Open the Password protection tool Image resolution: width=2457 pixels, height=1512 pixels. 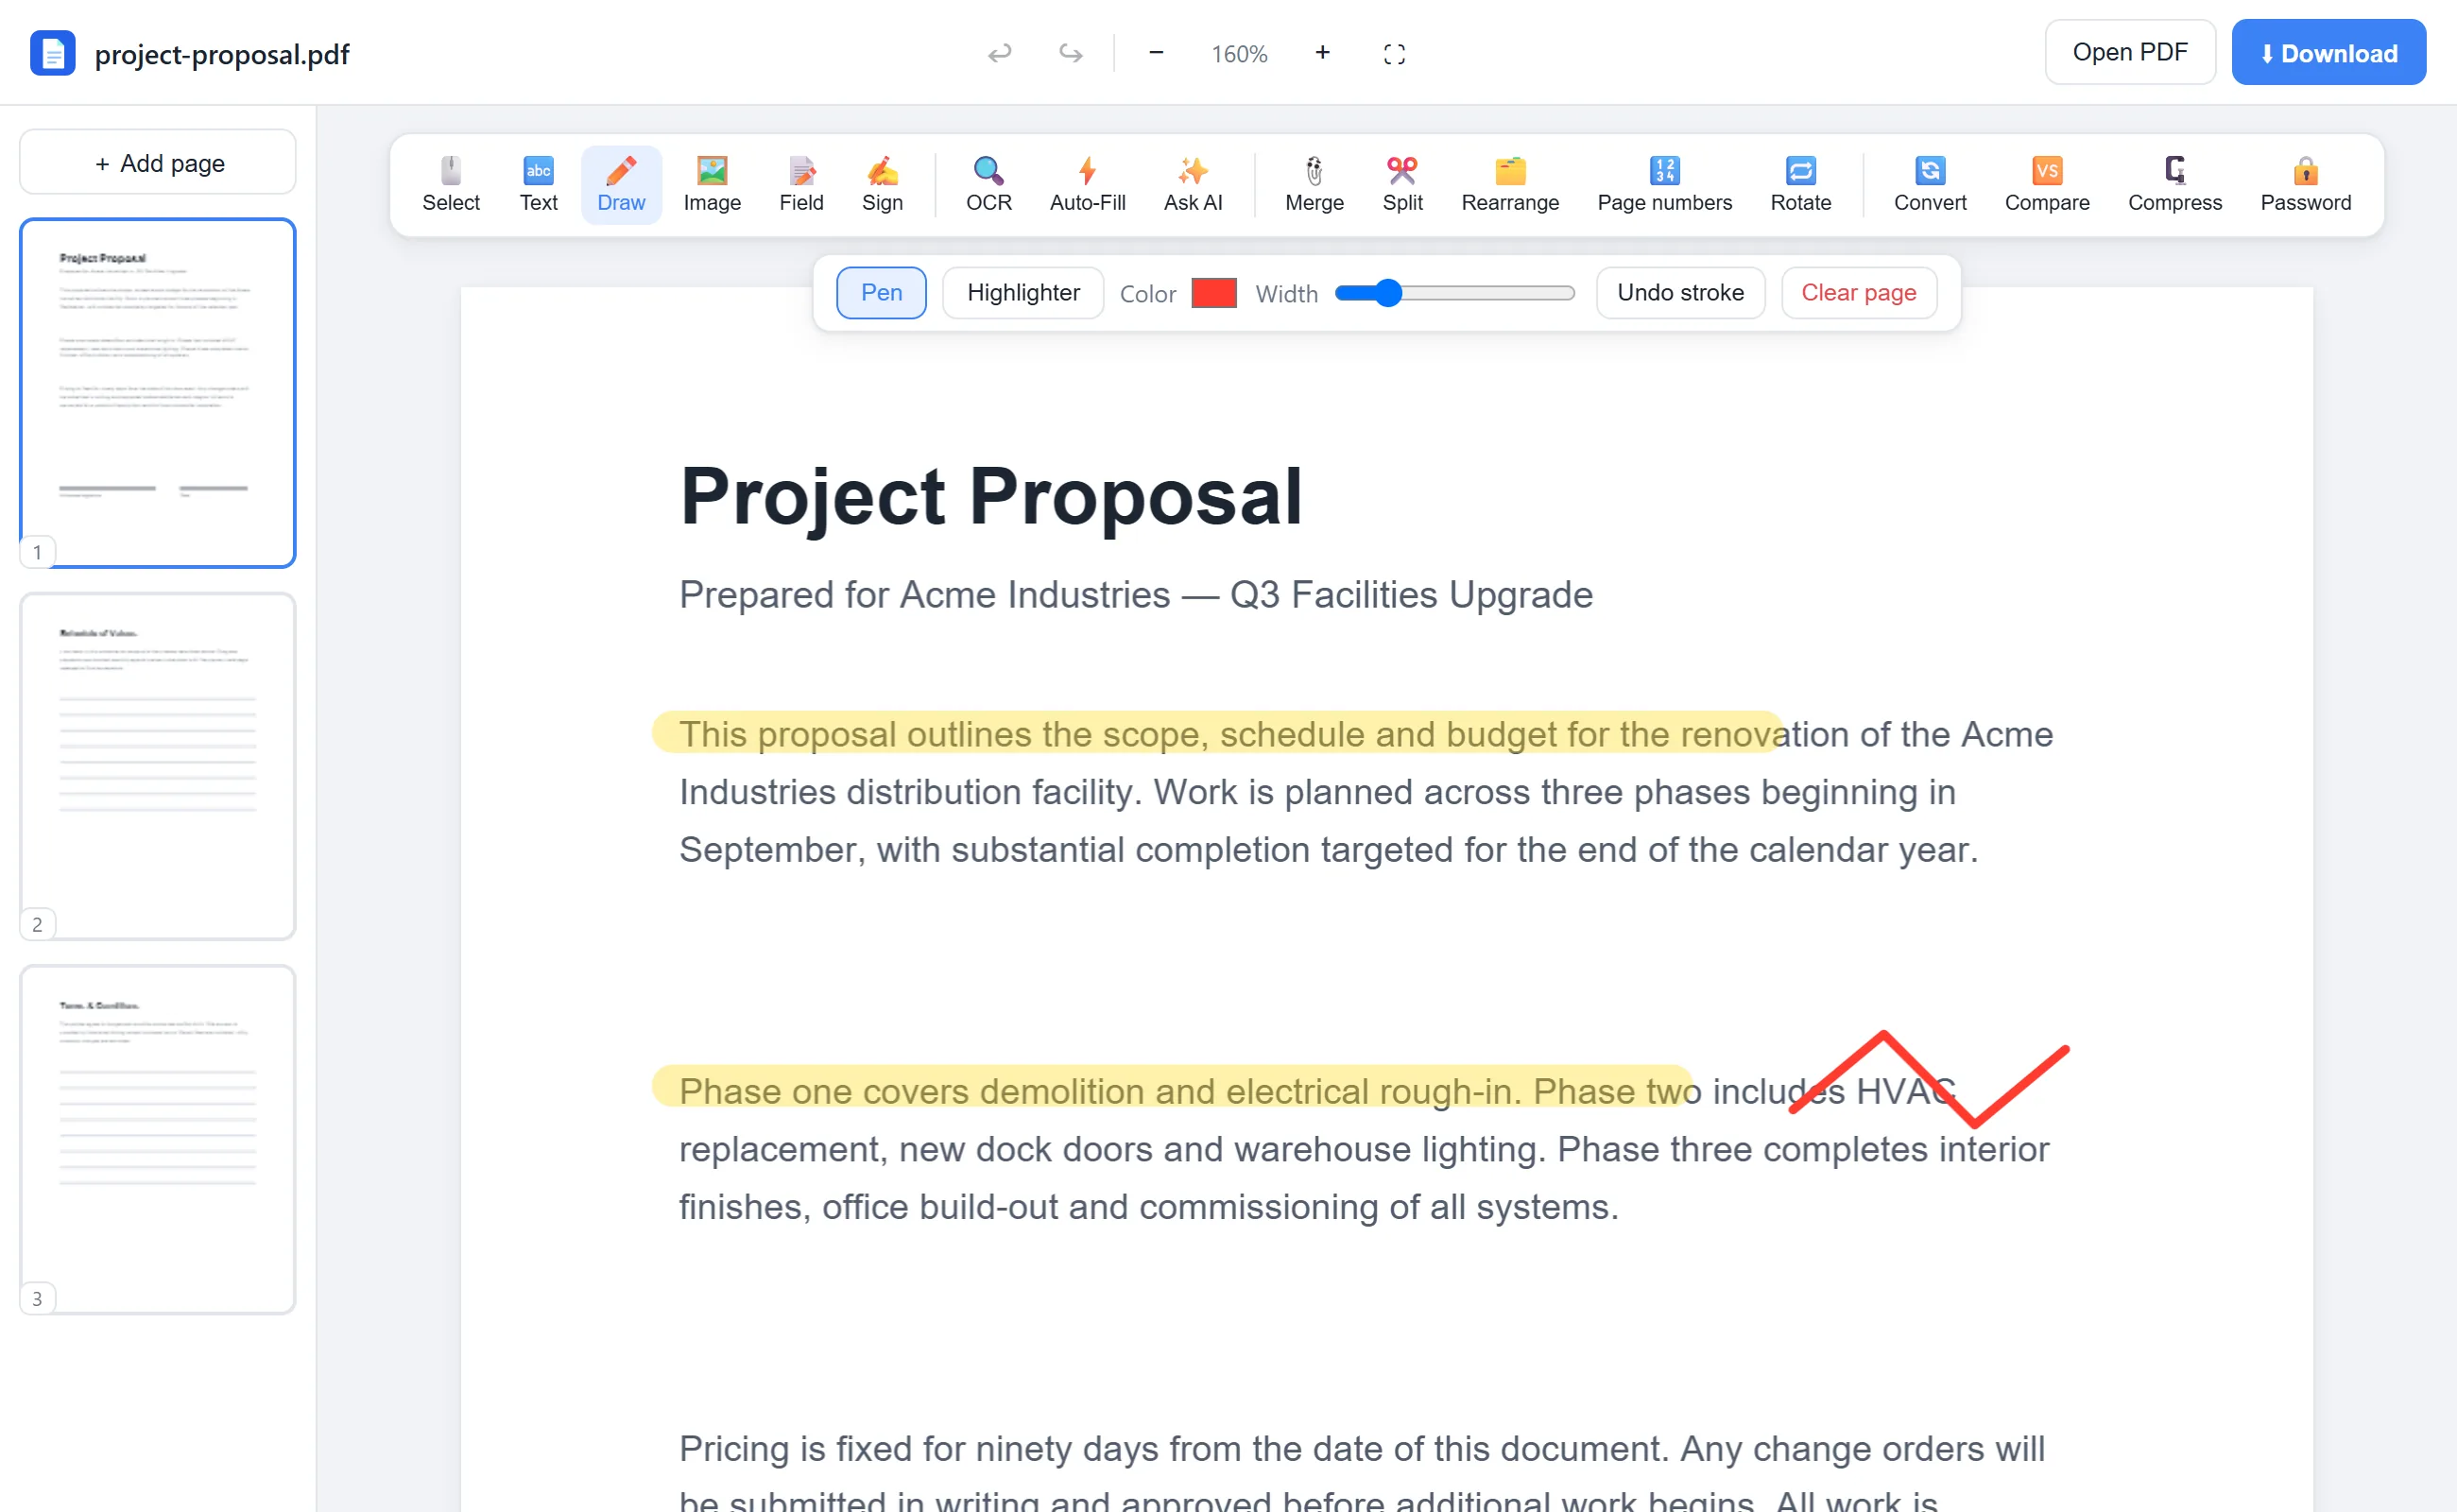tap(2305, 185)
